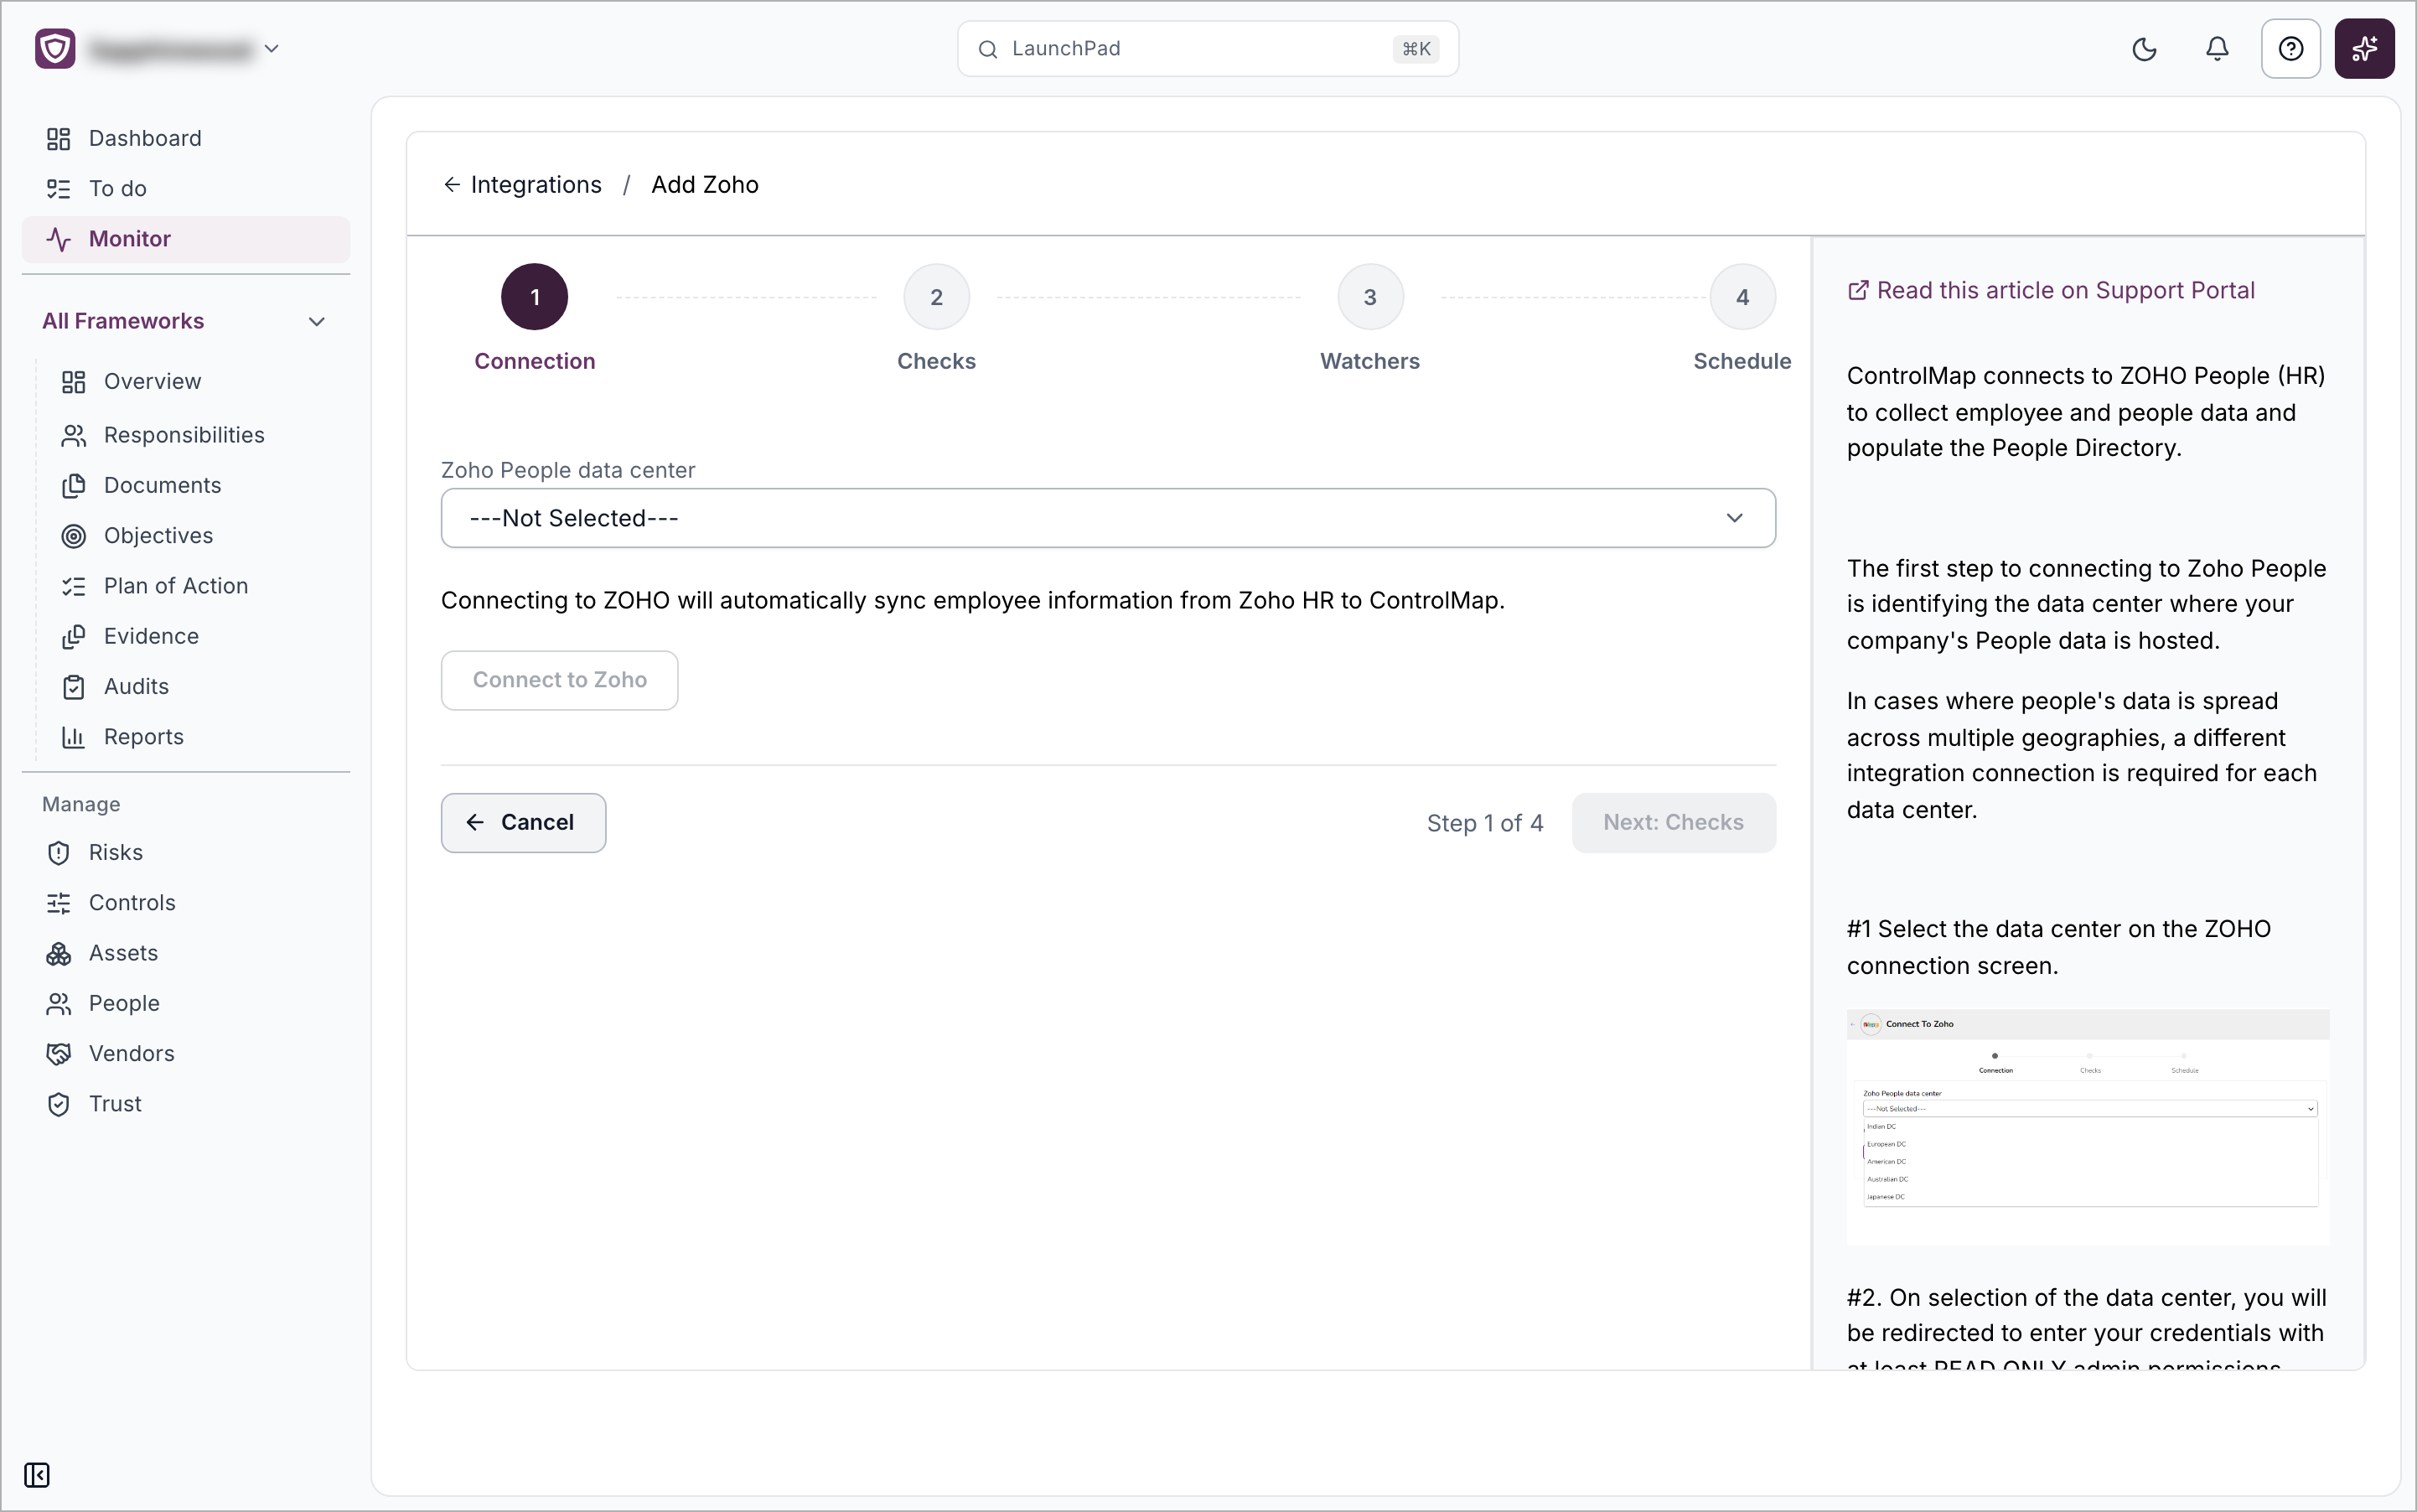Click the People icon under Manage
Viewport: 2417px width, 1512px height.
point(58,1003)
